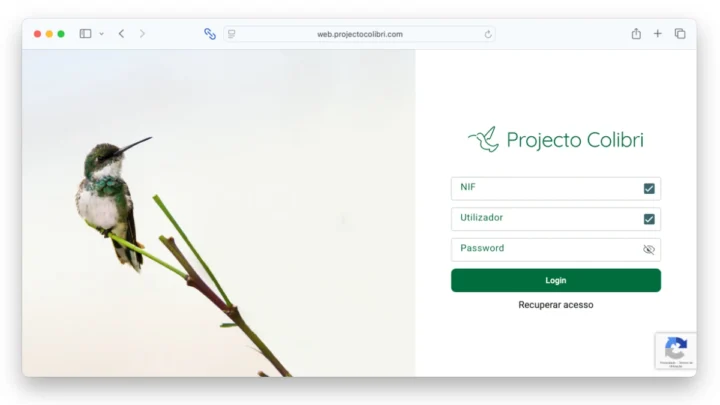
Task: Open a new tab with plus icon
Action: pyautogui.click(x=658, y=34)
